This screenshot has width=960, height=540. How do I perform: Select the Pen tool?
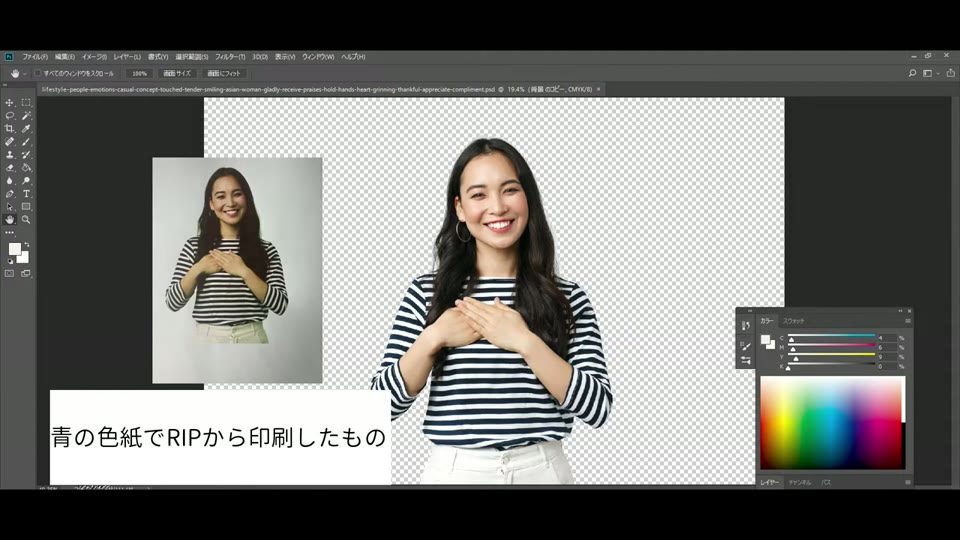(9, 193)
